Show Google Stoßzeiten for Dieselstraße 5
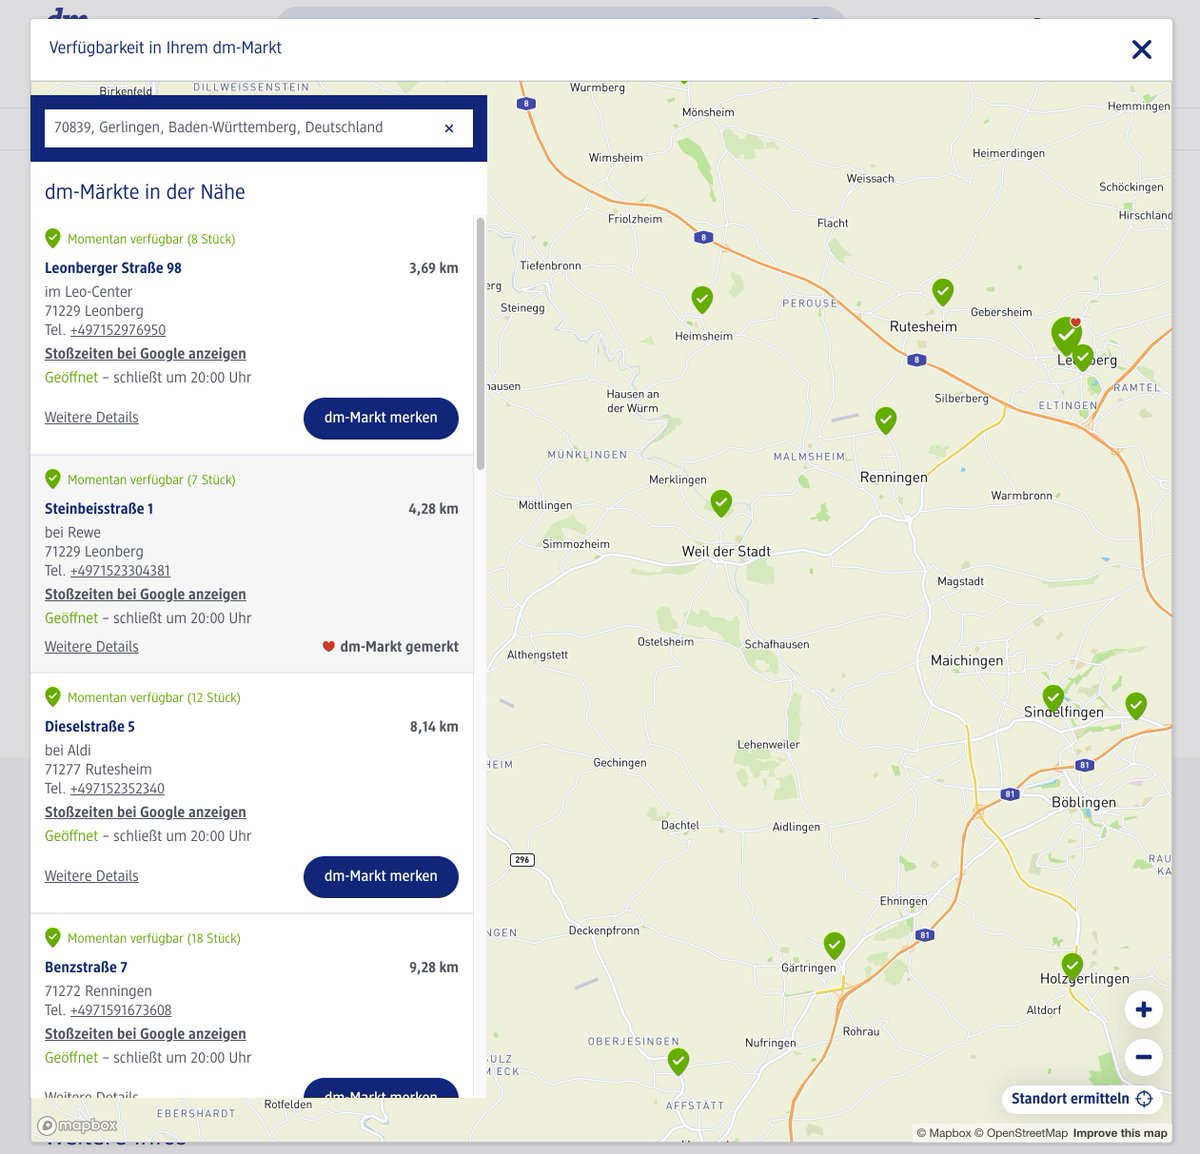 145,813
